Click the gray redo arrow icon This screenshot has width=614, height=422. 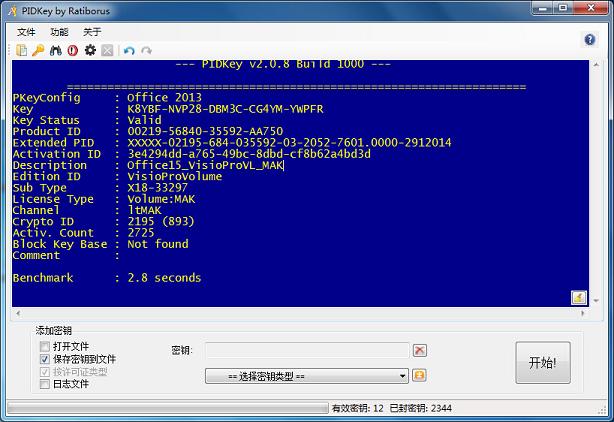146,50
